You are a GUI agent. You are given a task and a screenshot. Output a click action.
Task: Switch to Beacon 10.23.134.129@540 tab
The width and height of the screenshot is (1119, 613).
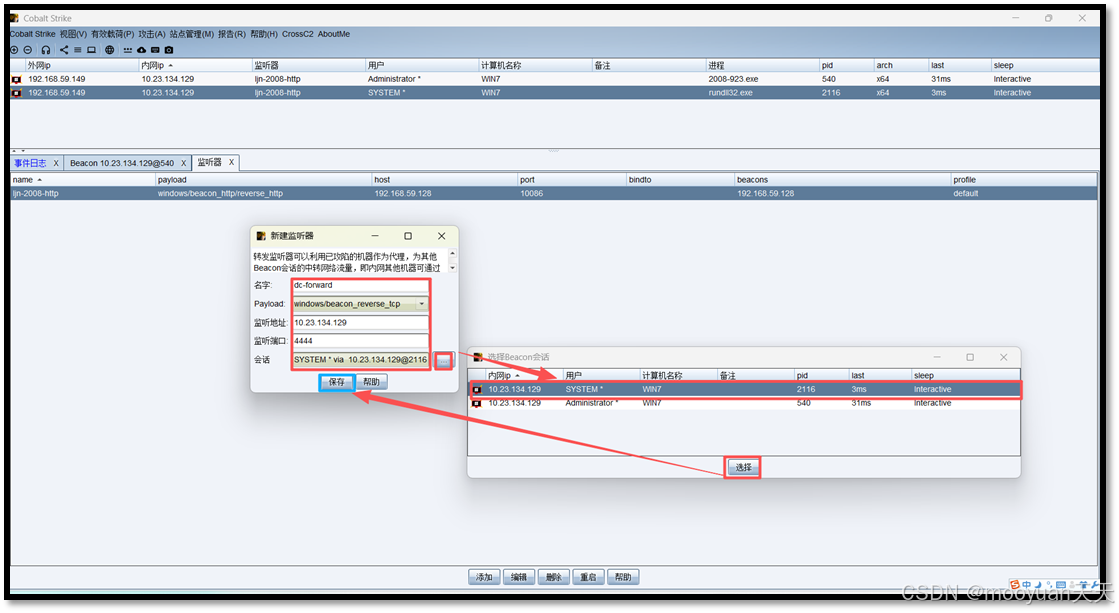click(122, 163)
